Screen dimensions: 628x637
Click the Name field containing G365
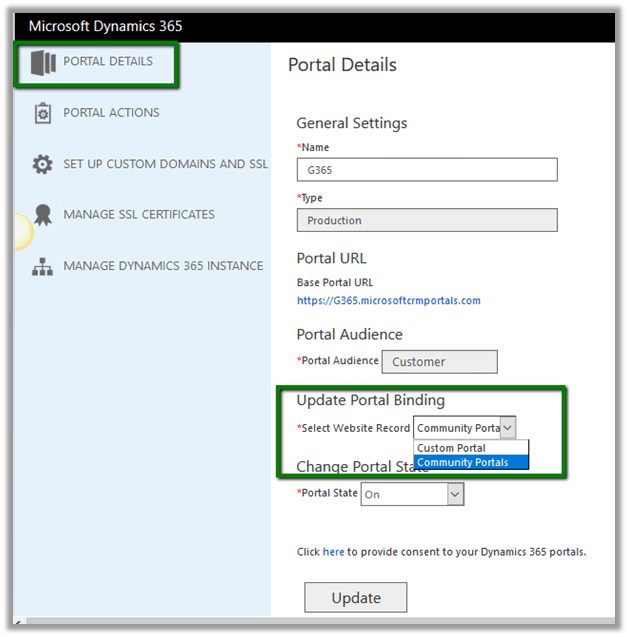pyautogui.click(x=427, y=170)
